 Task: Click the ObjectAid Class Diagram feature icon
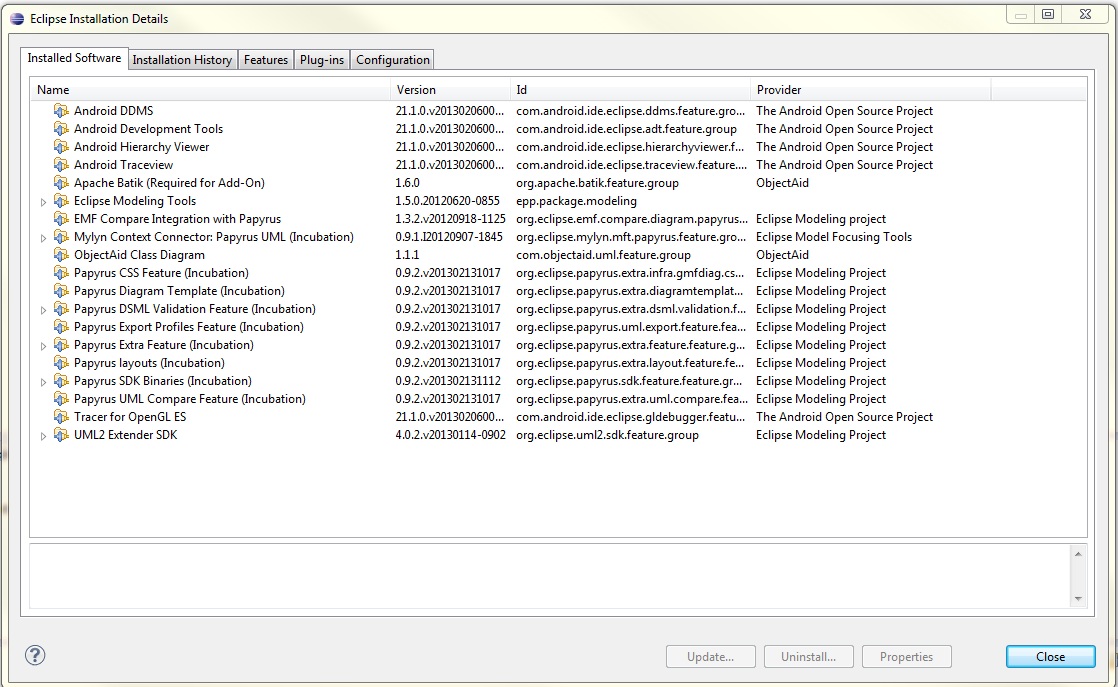coord(61,254)
